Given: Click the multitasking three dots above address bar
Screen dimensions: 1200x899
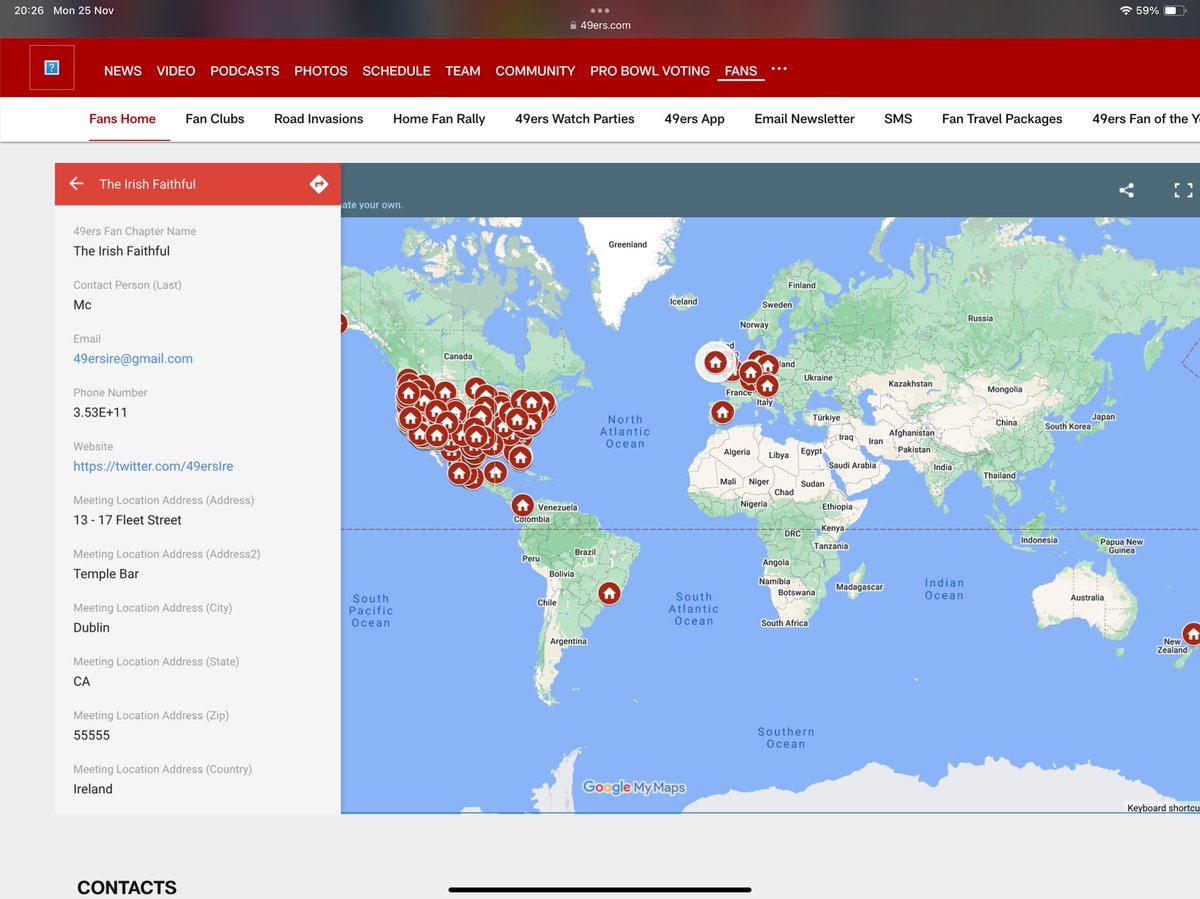Looking at the screenshot, I should coord(600,10).
